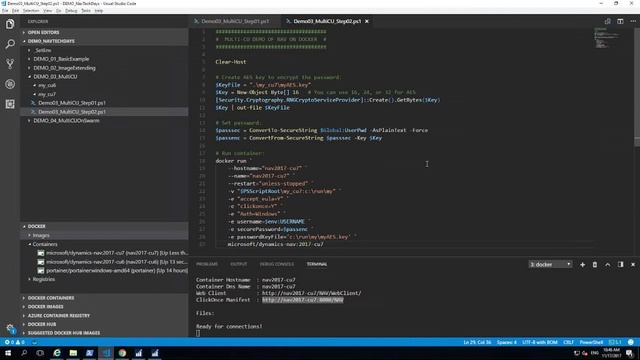Click the UTF-8 with BOM encoding status
This screenshot has height=360, width=640.
[540, 342]
